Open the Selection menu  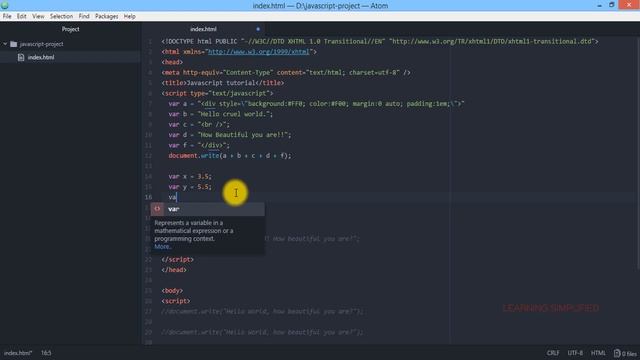point(61,16)
